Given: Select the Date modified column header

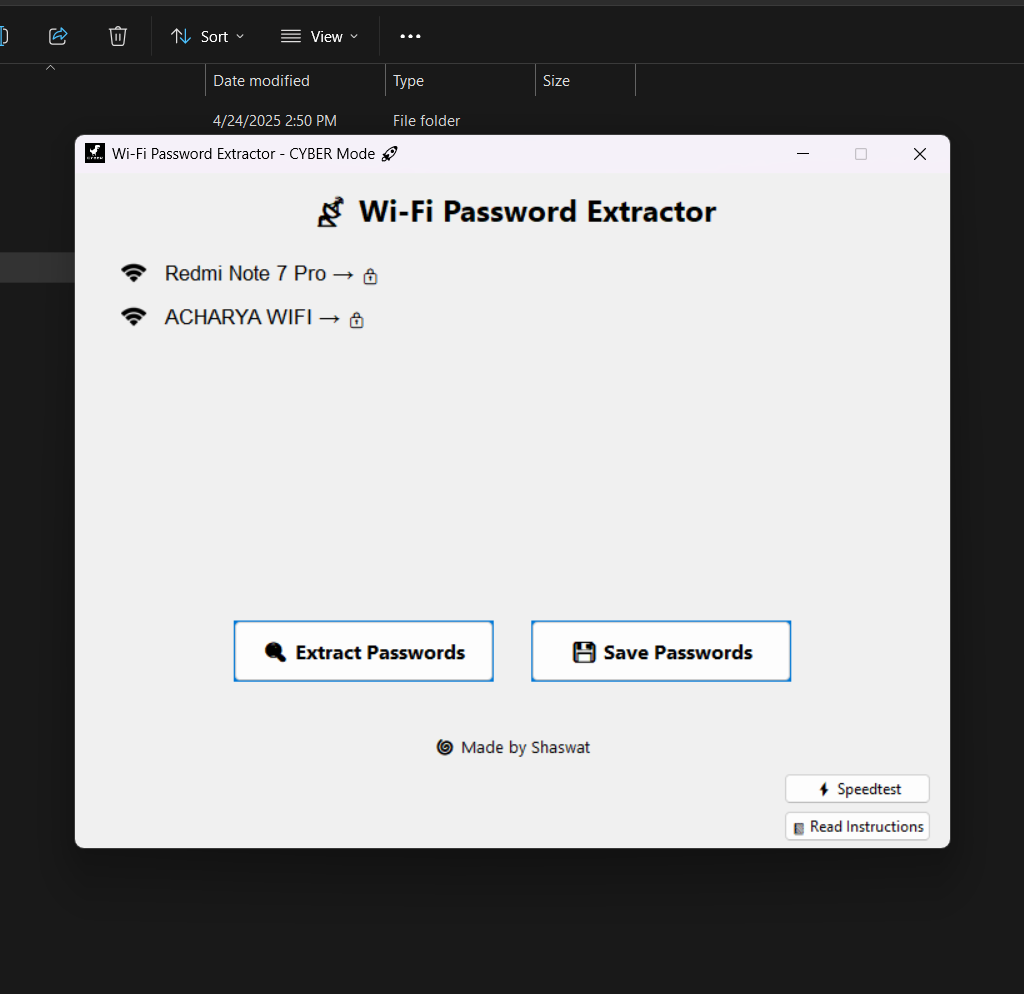Looking at the screenshot, I should [263, 80].
